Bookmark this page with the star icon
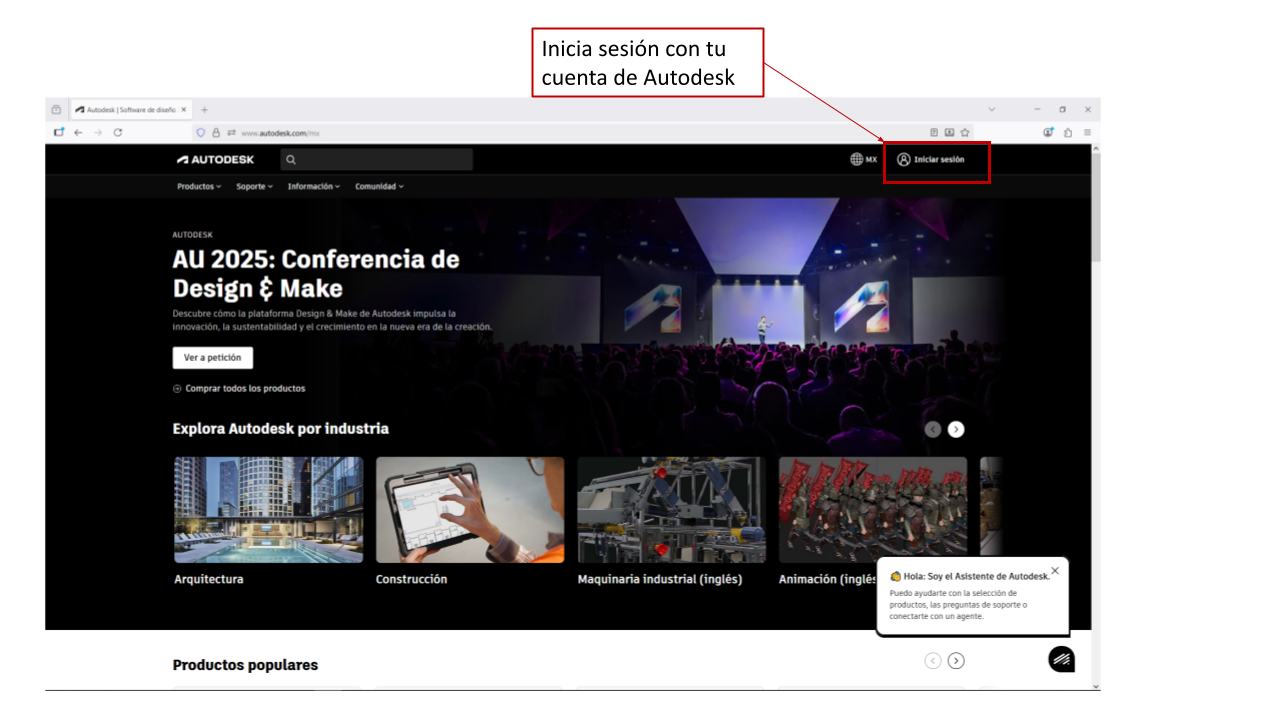 click(965, 132)
